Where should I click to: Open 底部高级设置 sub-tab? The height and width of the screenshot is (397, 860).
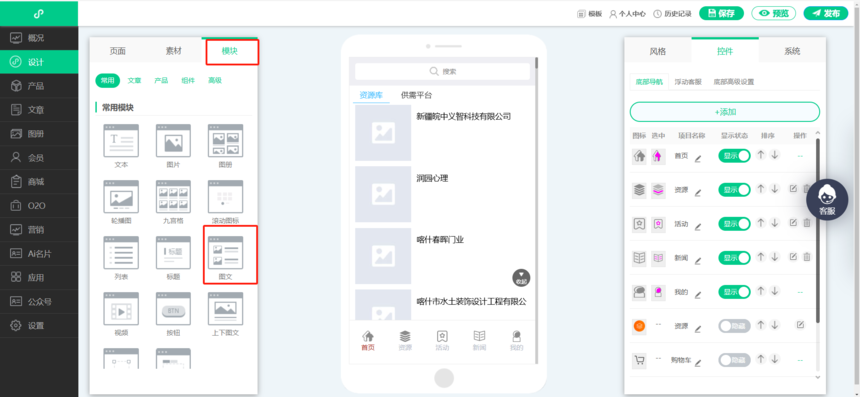pos(733,82)
